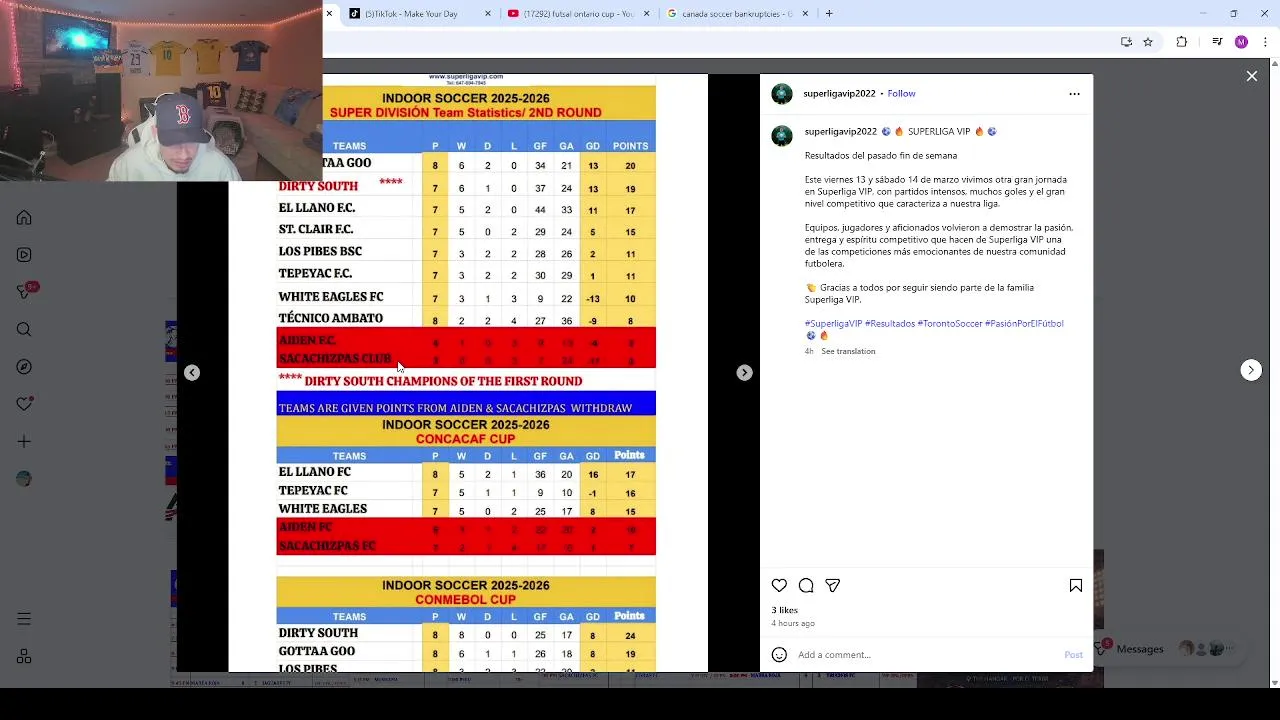
Task: Click the SUPER DIVISIÓN Team Statistics heading
Action: [465, 113]
